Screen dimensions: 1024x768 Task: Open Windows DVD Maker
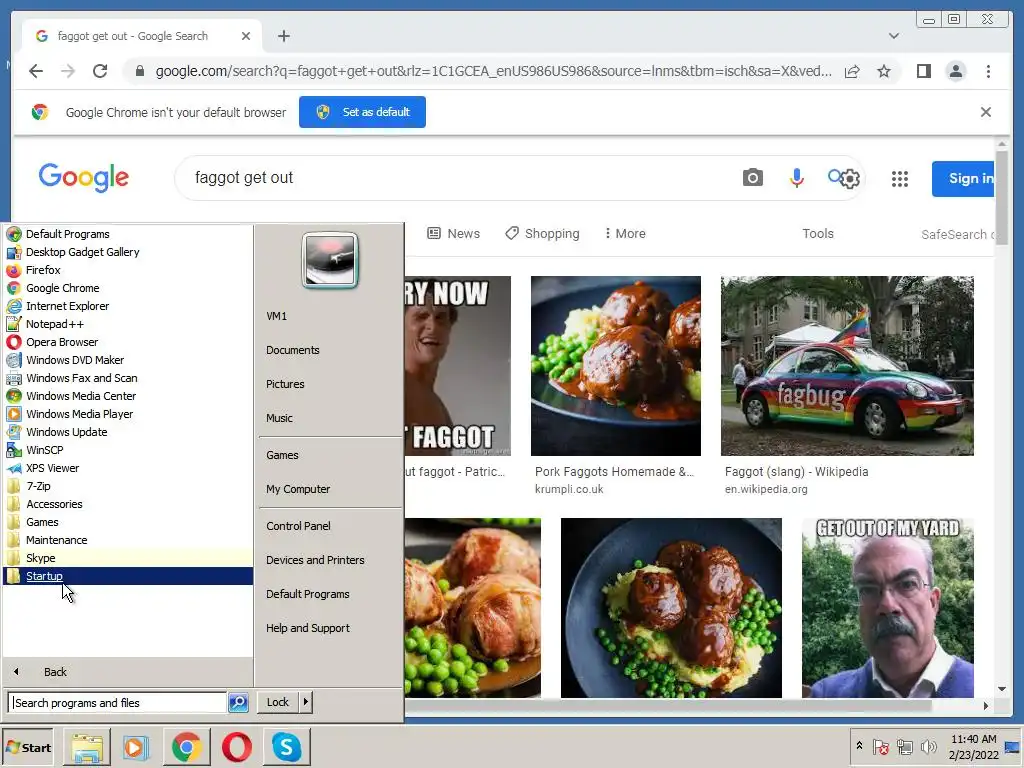click(x=129, y=360)
